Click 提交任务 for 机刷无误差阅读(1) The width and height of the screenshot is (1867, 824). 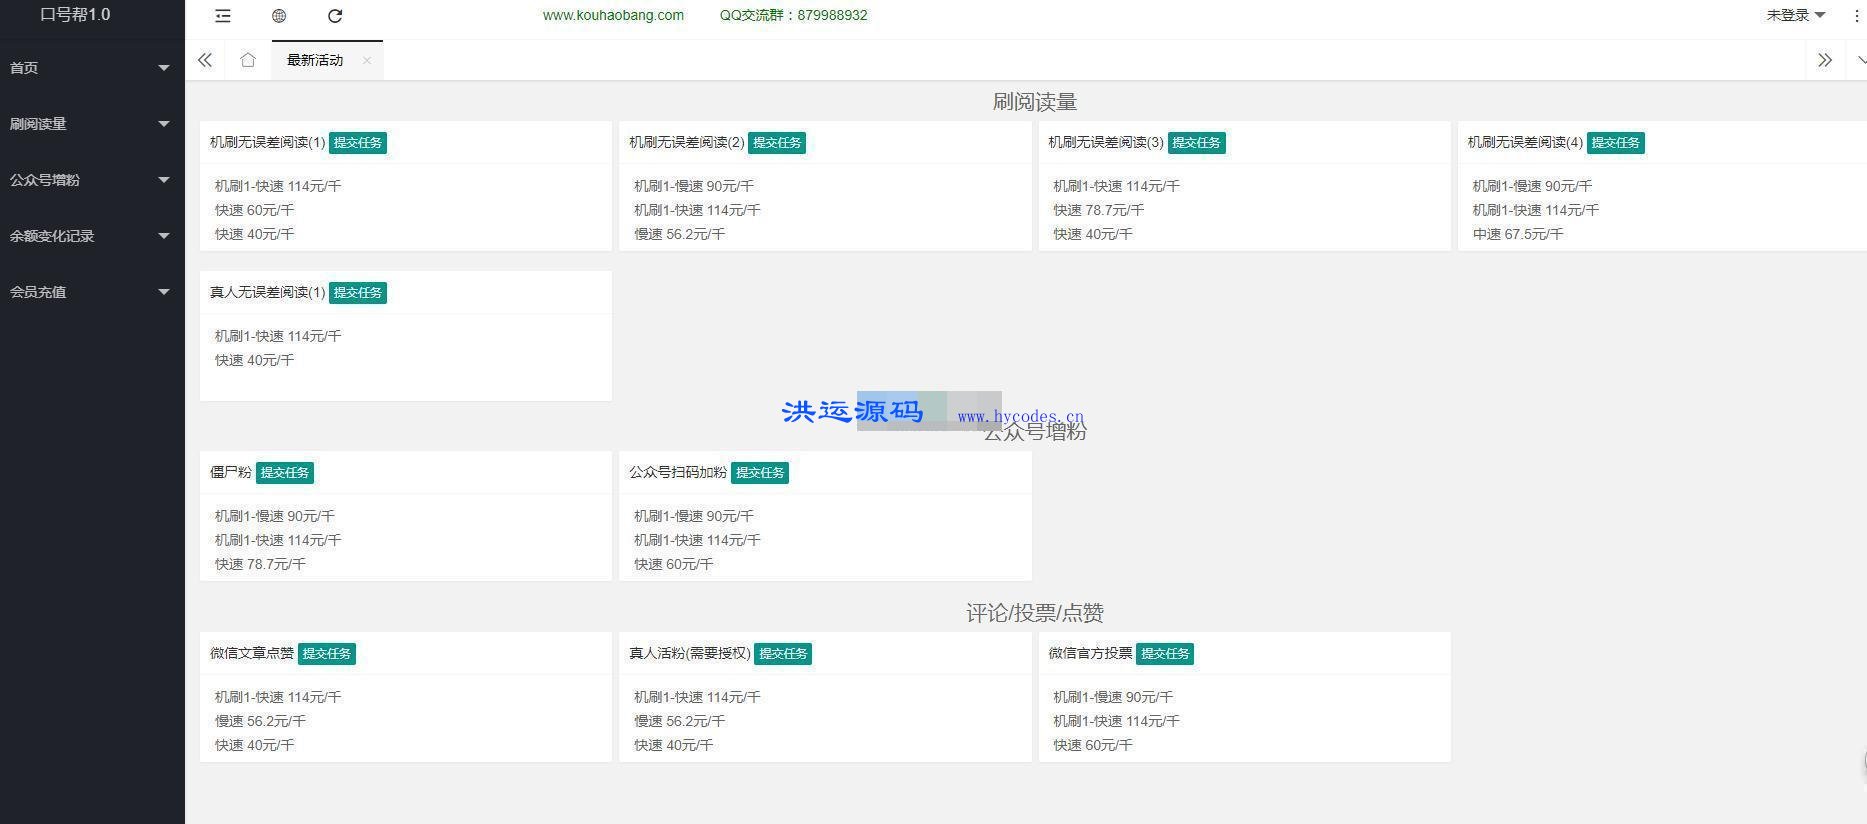click(x=358, y=143)
